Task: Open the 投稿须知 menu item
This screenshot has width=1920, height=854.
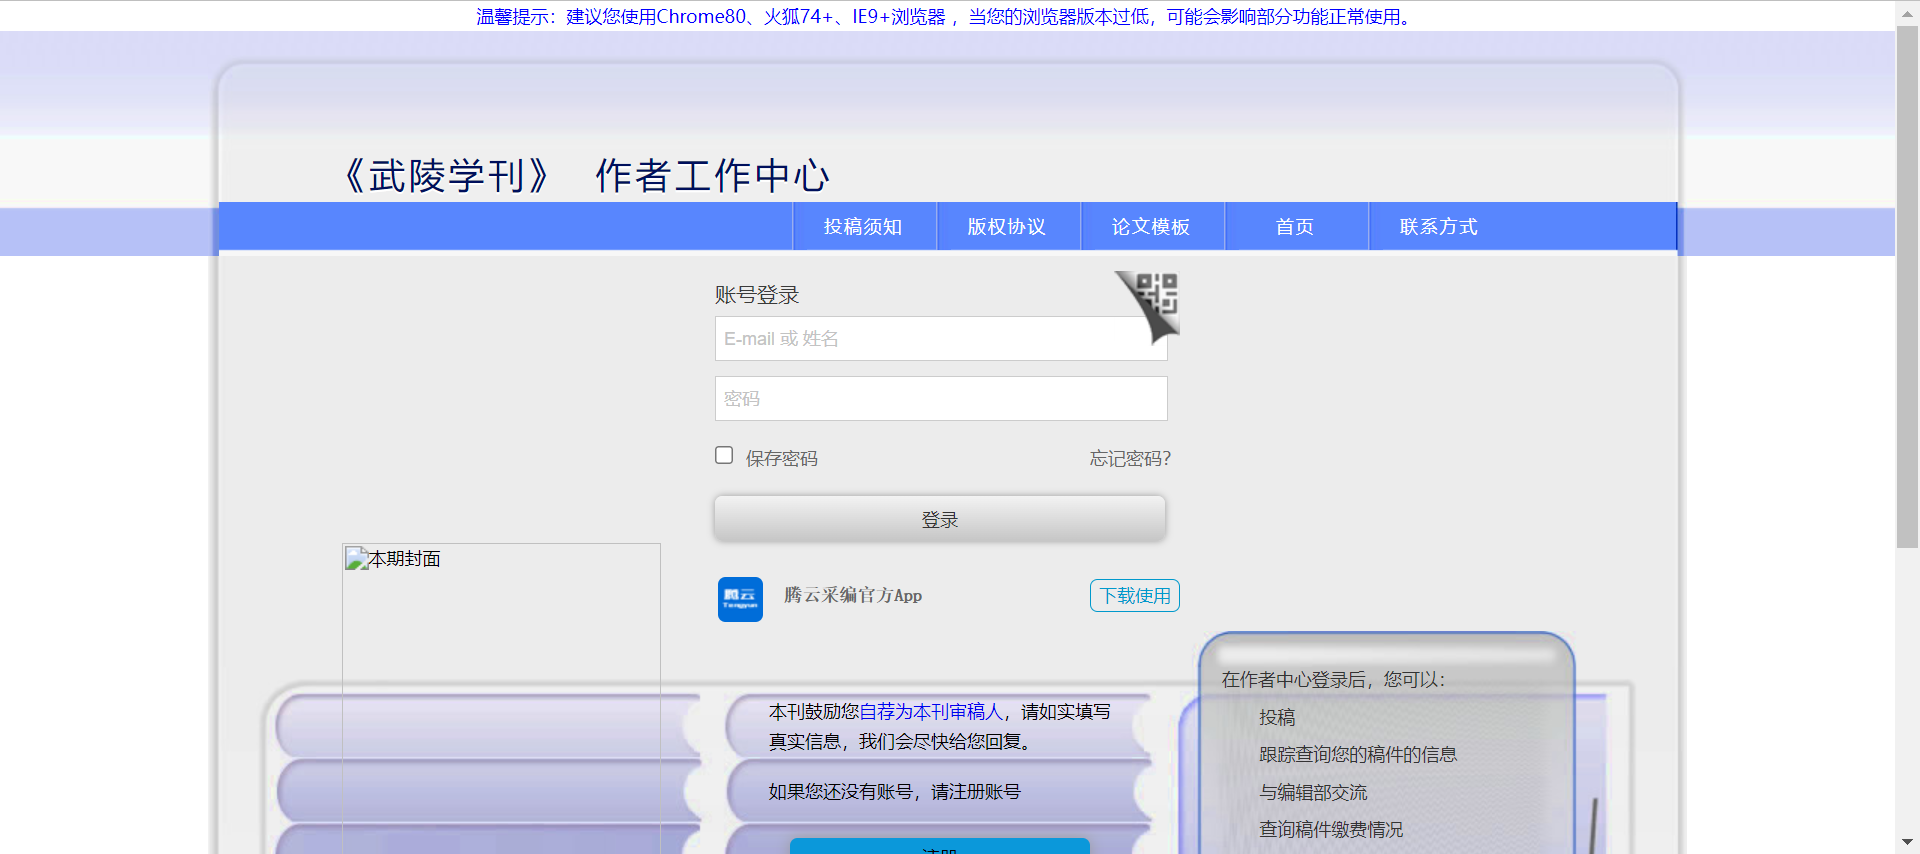Action: [863, 227]
